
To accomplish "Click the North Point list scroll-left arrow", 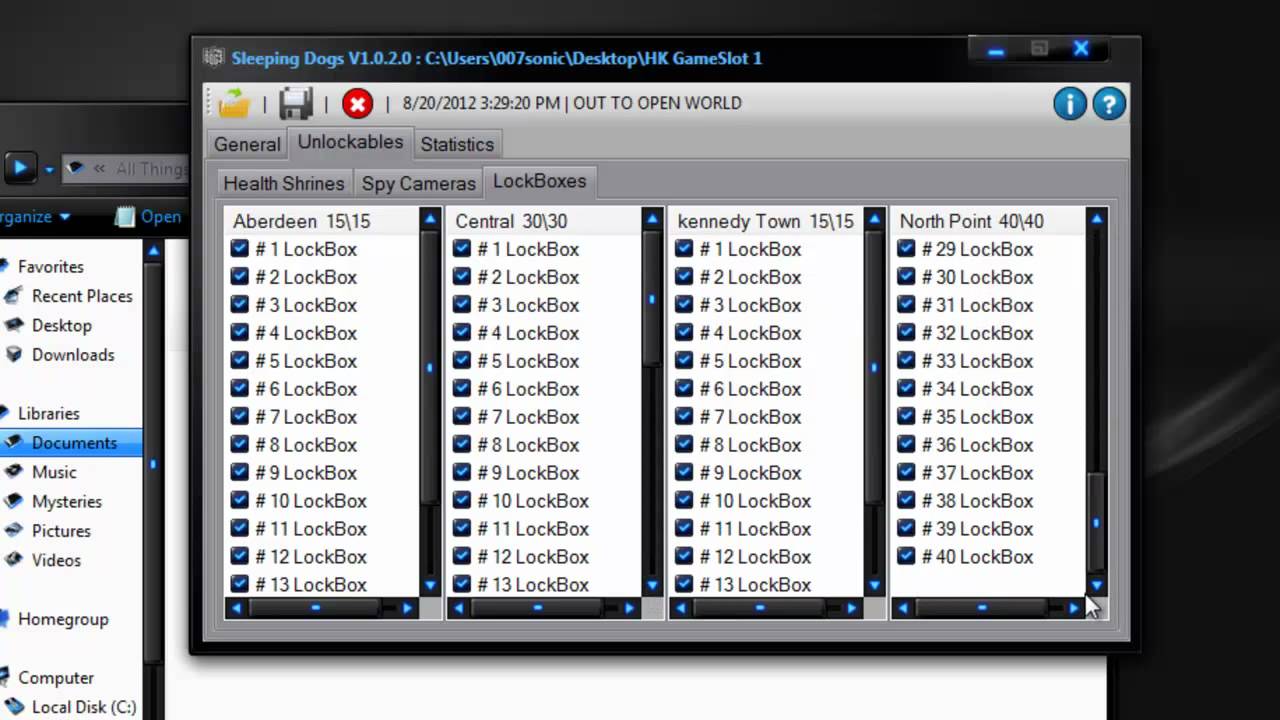I will (903, 608).
